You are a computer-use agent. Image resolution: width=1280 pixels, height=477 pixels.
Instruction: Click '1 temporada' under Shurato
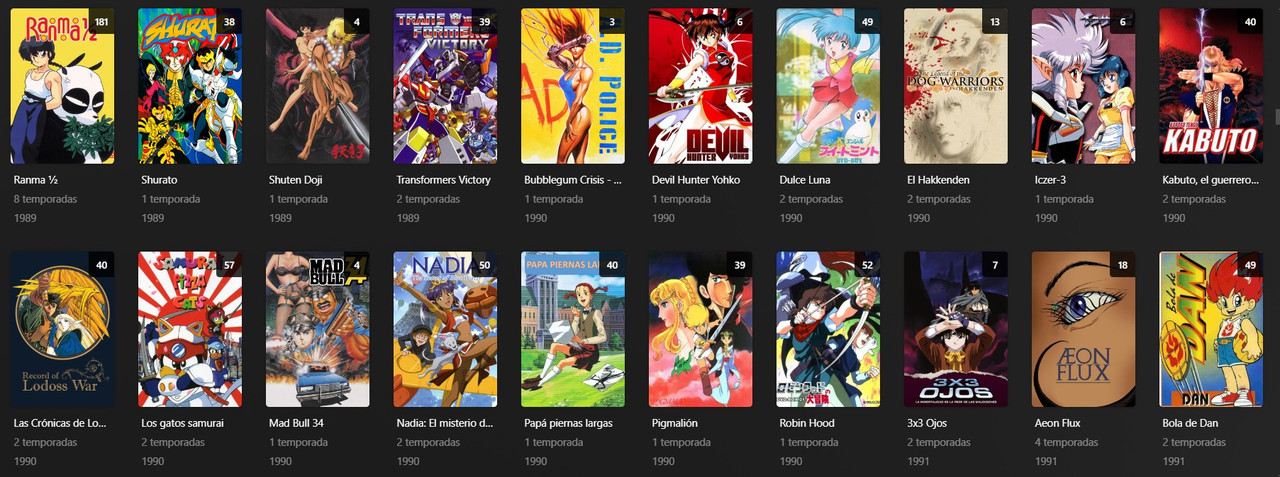(x=171, y=199)
